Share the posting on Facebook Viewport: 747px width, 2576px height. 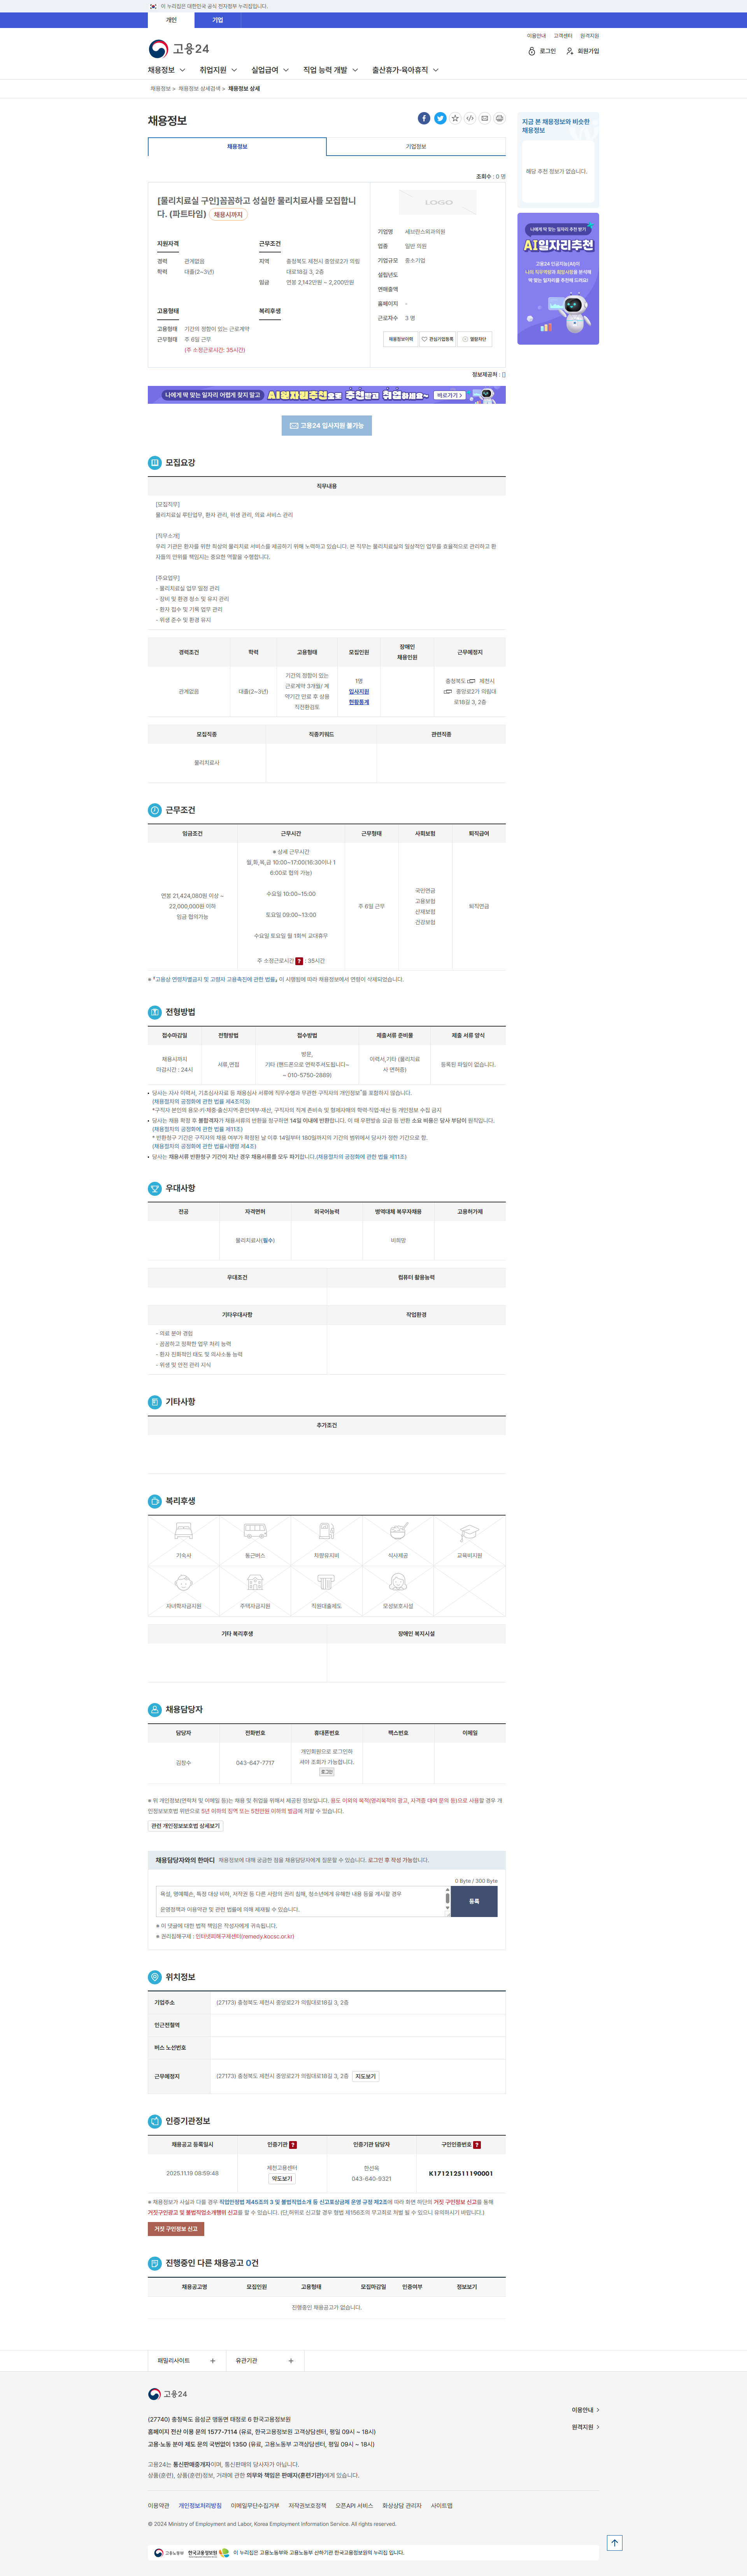click(424, 118)
